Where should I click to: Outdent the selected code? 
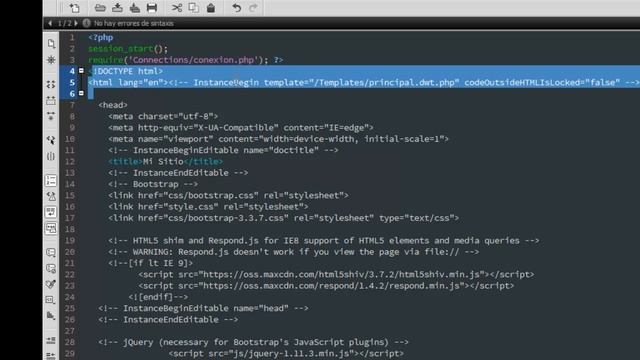click(x=51, y=356)
